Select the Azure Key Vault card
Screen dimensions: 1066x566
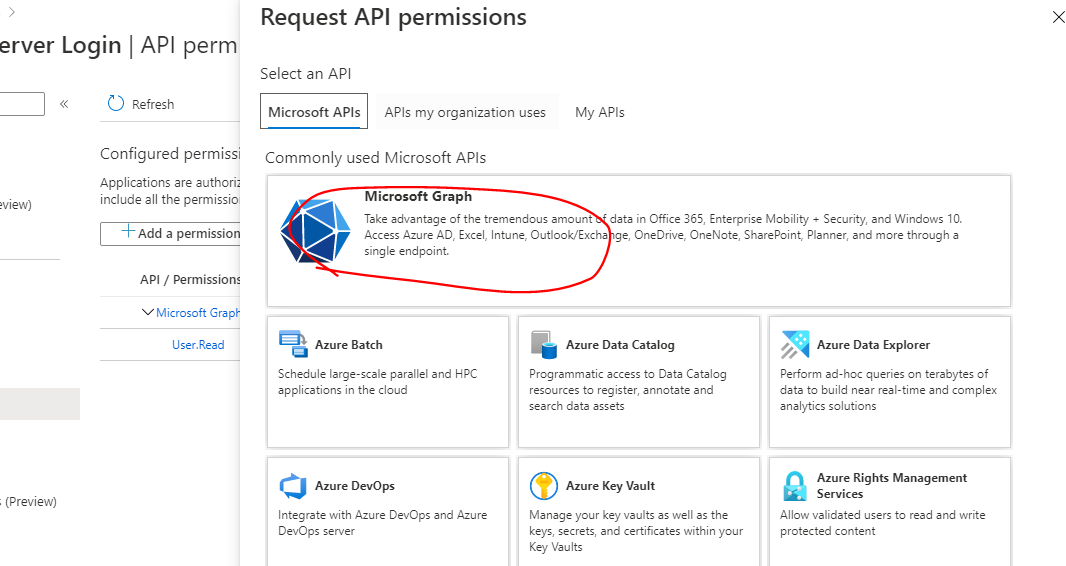[638, 511]
